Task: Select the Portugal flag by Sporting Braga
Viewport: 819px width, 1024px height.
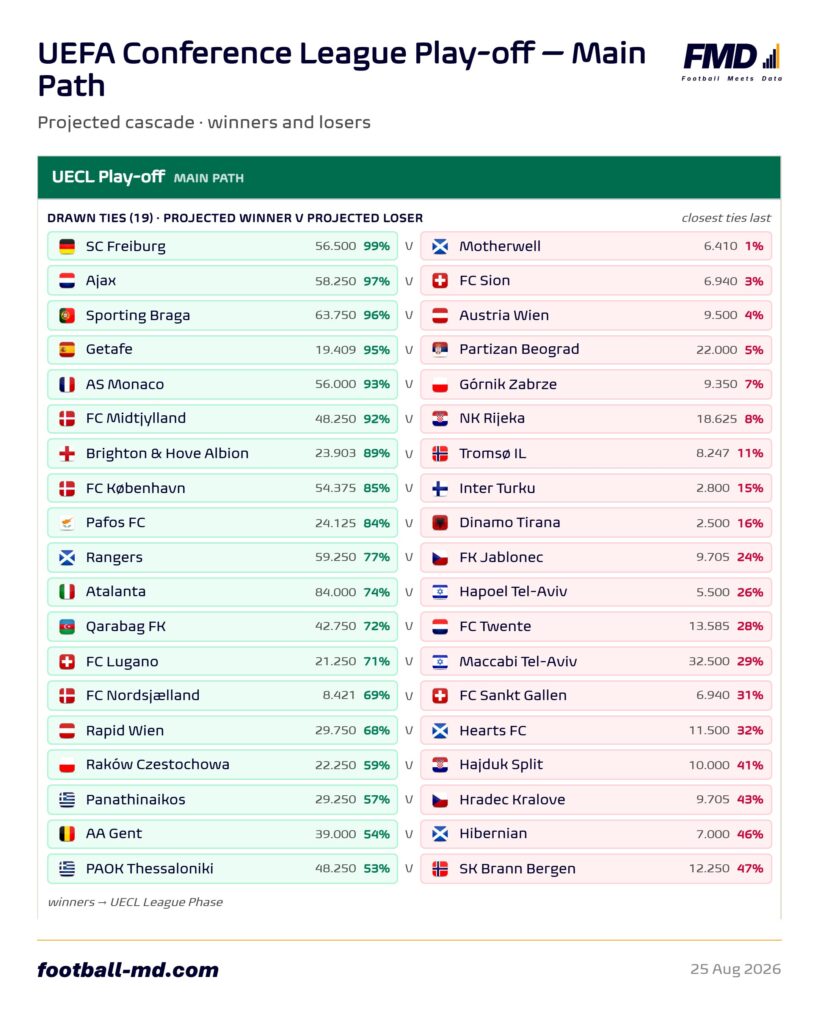Action: coord(67,315)
